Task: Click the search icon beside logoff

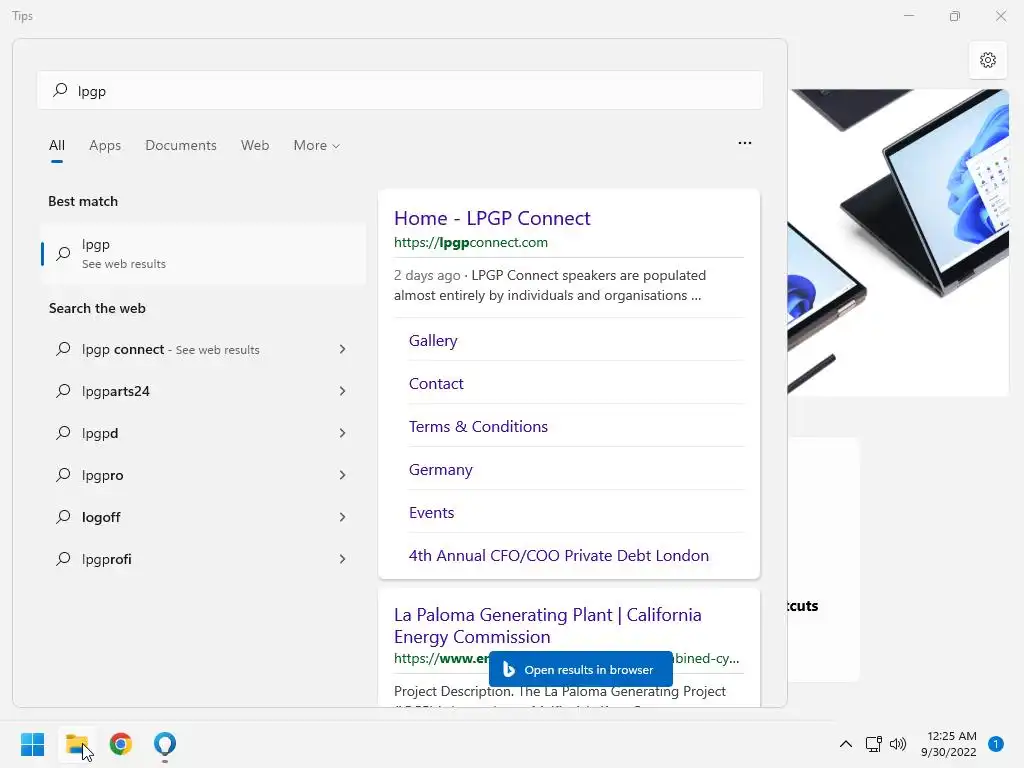Action: pyautogui.click(x=63, y=517)
